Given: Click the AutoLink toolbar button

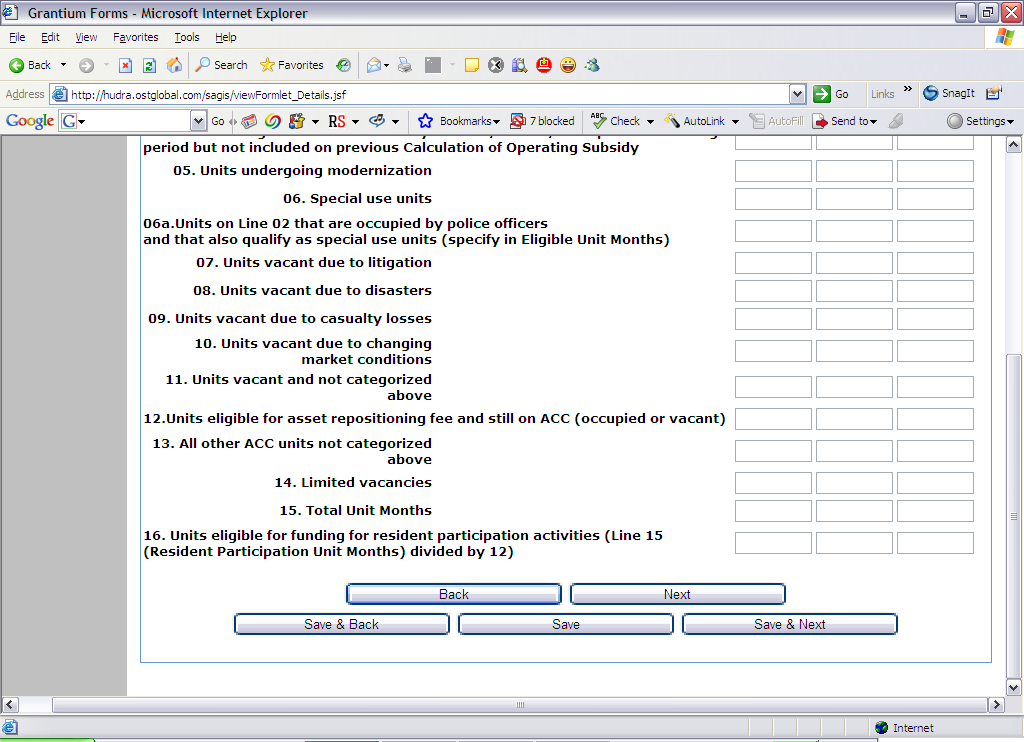Looking at the screenshot, I should pyautogui.click(x=695, y=121).
